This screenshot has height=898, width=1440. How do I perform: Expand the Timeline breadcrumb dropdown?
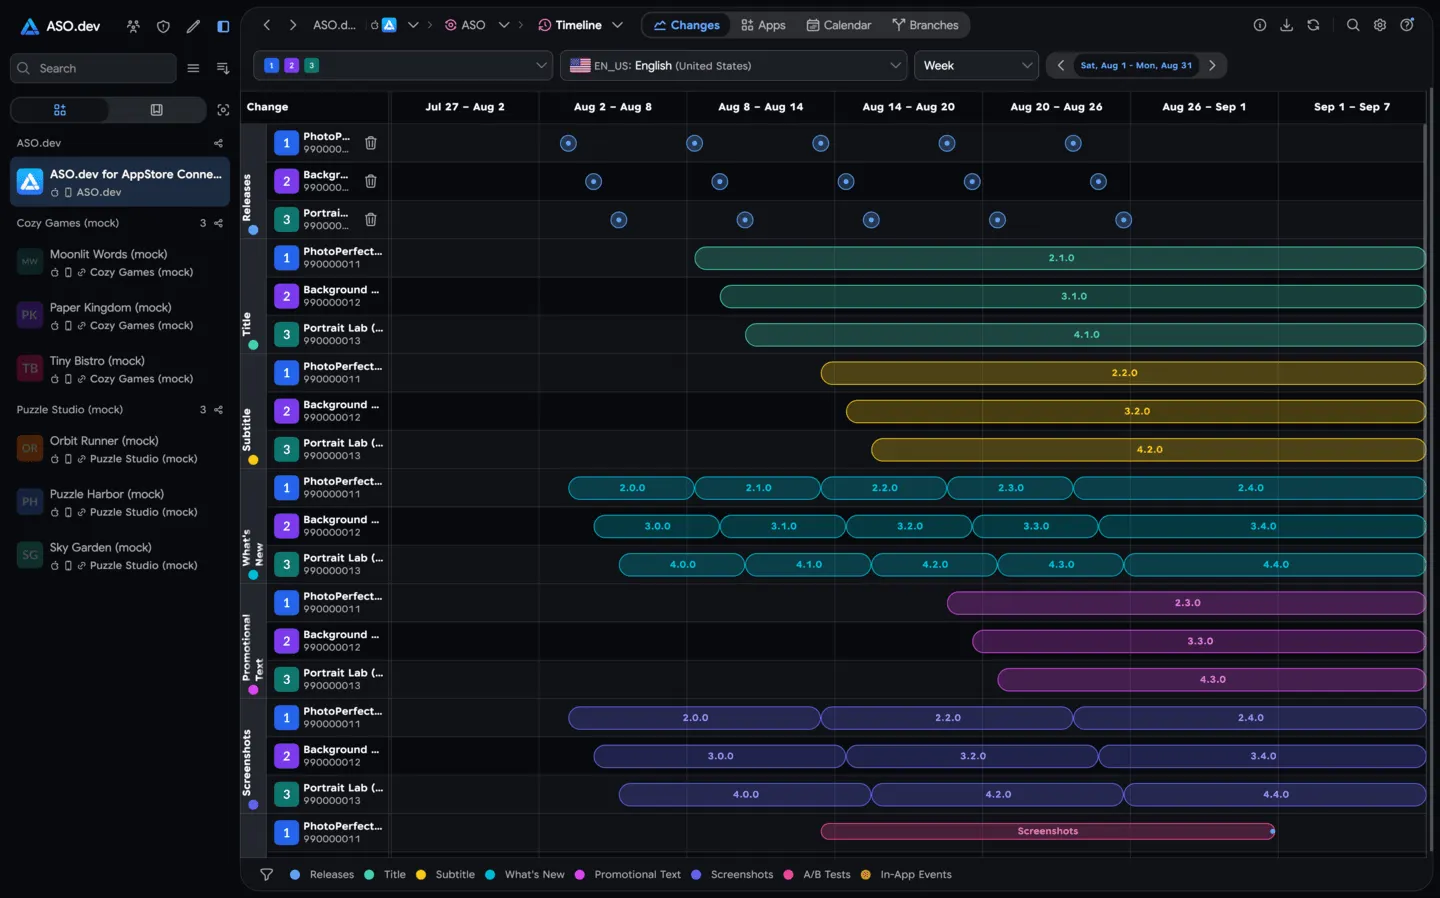pyautogui.click(x=617, y=25)
